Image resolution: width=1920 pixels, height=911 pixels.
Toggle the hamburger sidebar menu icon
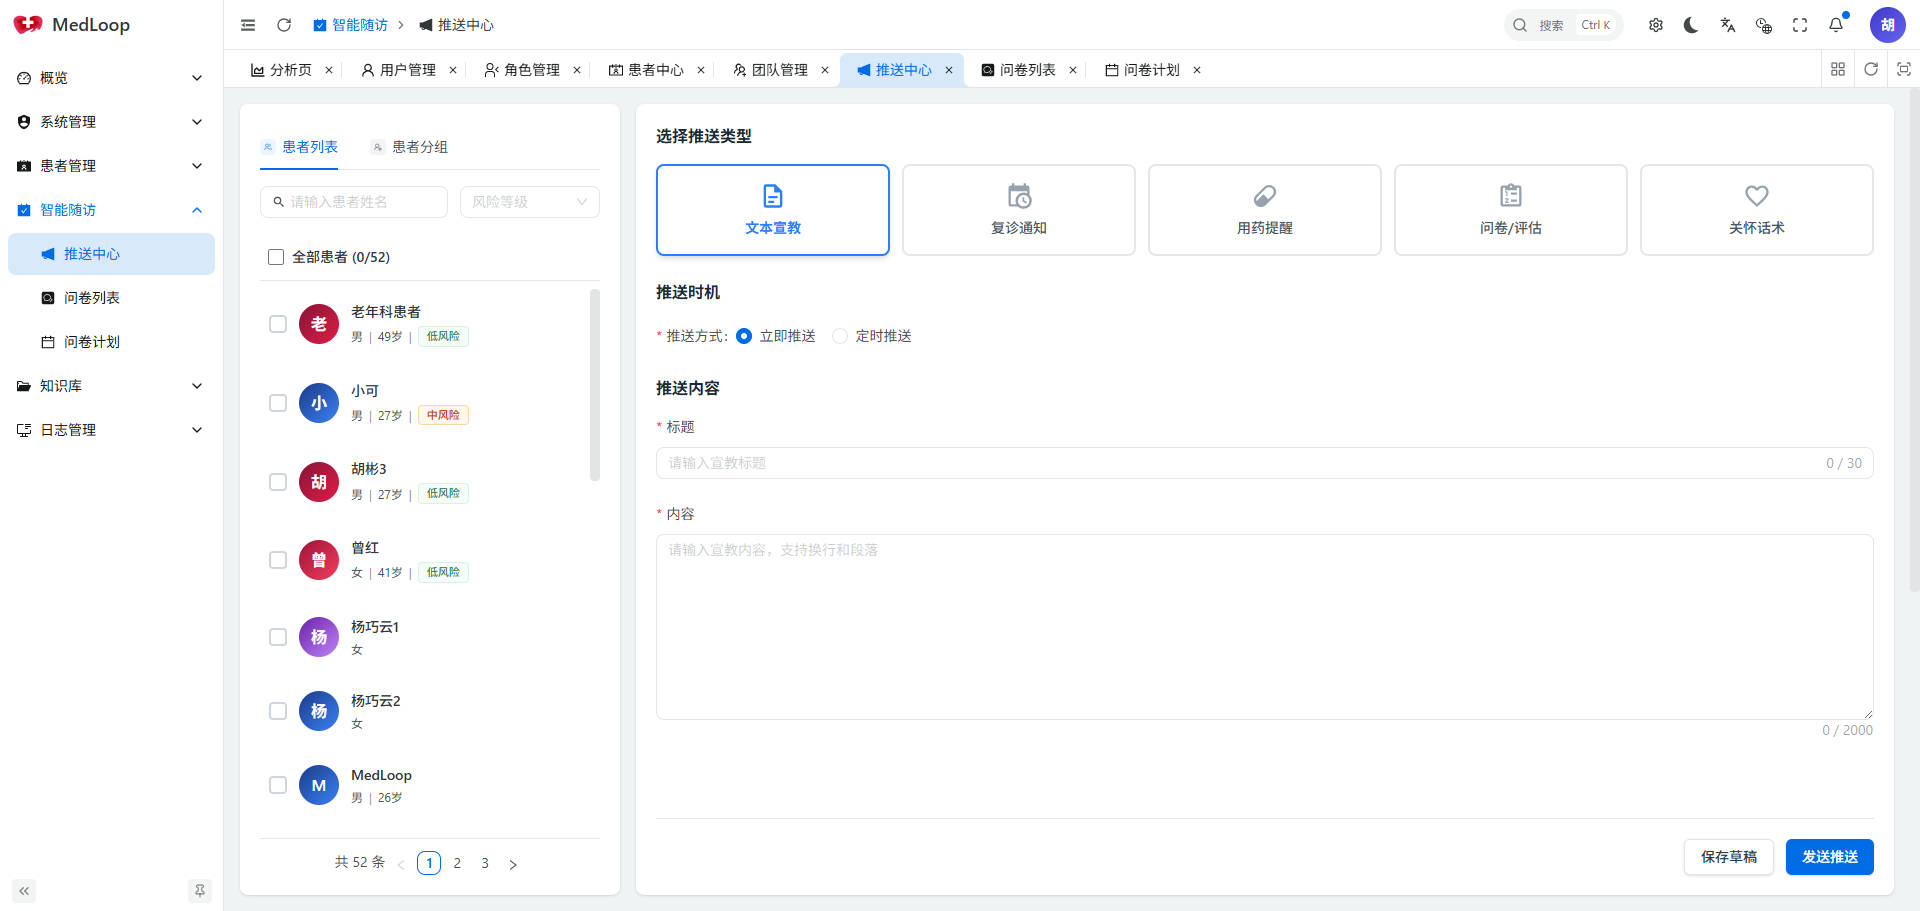pos(248,25)
